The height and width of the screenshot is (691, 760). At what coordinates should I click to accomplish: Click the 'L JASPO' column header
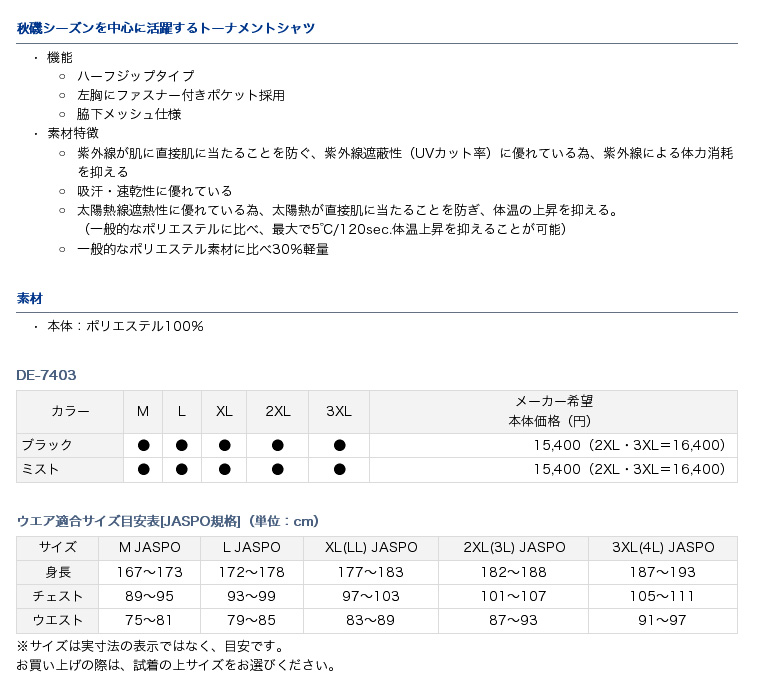[x=252, y=548]
